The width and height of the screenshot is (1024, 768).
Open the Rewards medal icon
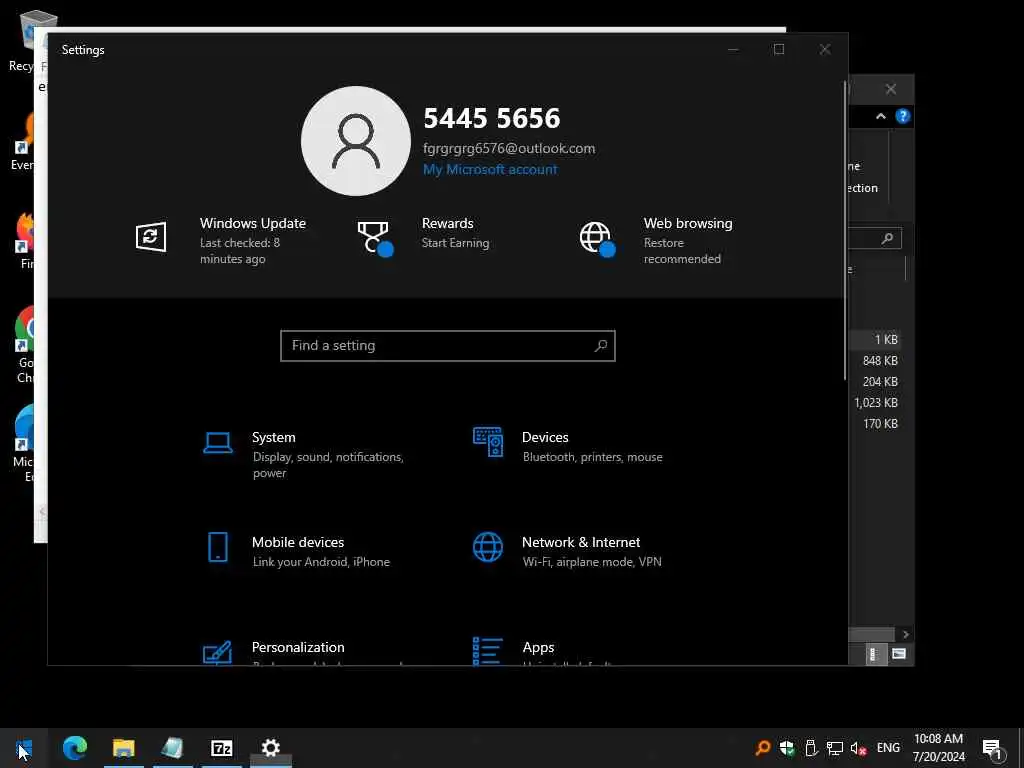tap(376, 238)
